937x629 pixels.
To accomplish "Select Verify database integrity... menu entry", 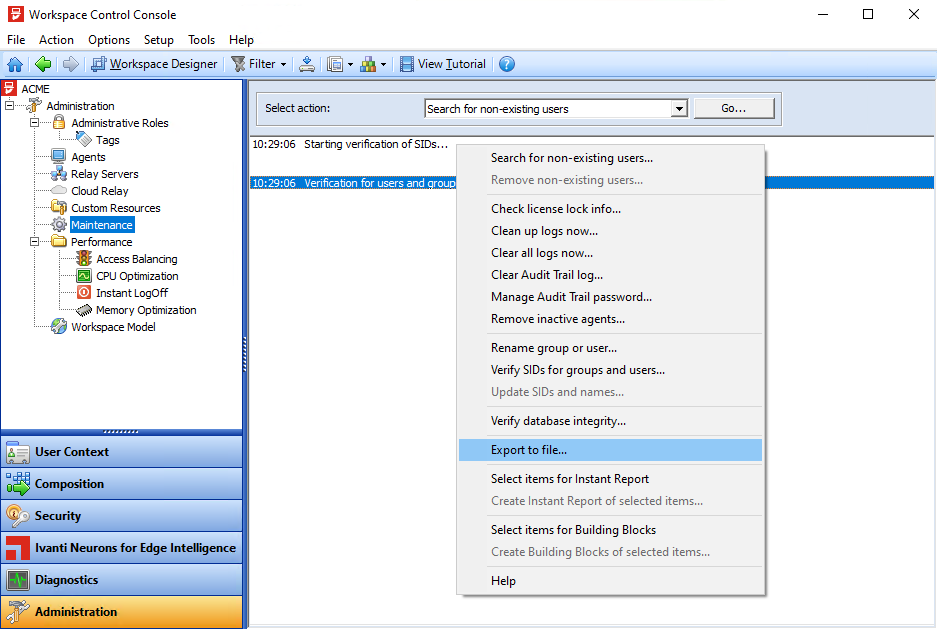I will (x=558, y=421).
